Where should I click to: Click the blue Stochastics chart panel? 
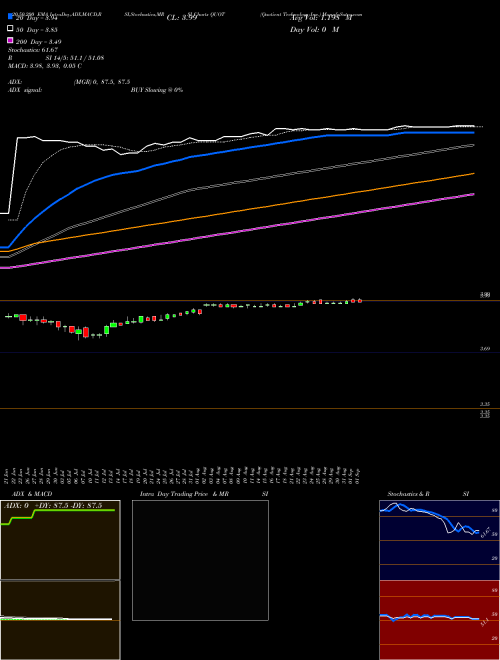pos(439,540)
